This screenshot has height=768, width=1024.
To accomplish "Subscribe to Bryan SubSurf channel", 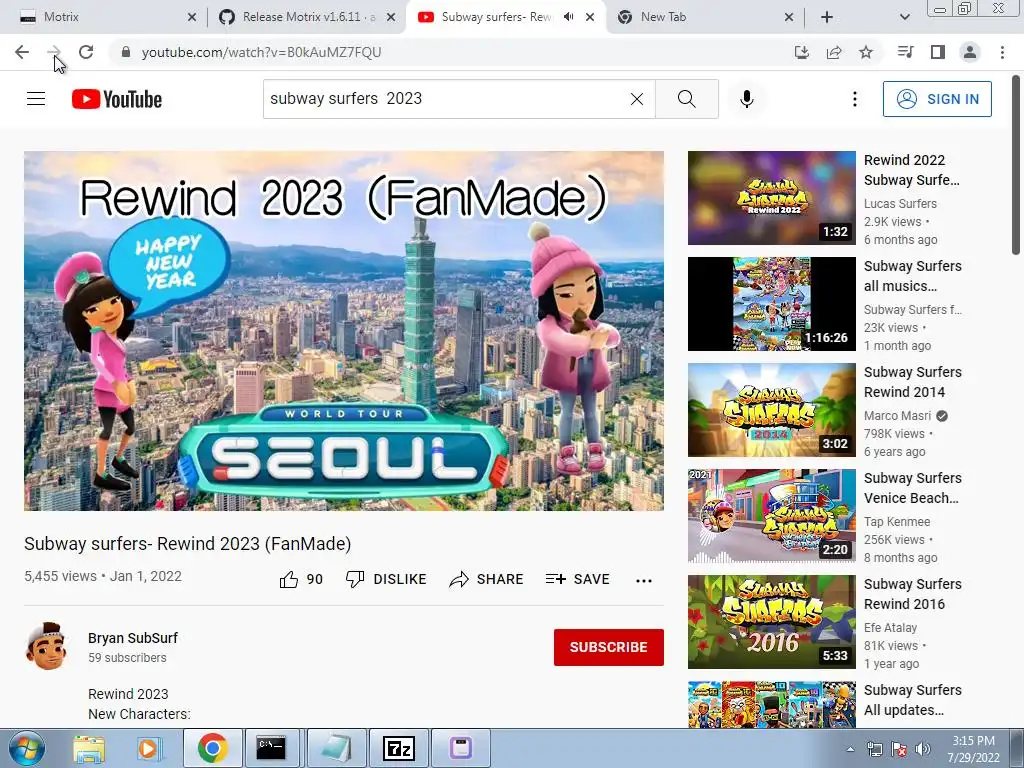I will [x=609, y=647].
